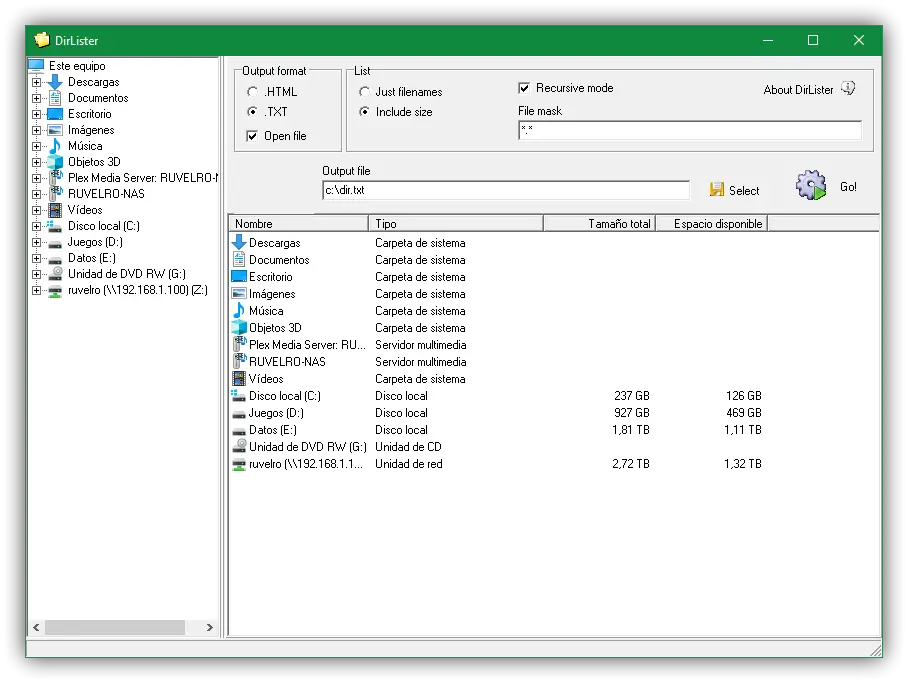Choose Just filenames list option
Viewport: 908px width, 683px height.
(364, 92)
